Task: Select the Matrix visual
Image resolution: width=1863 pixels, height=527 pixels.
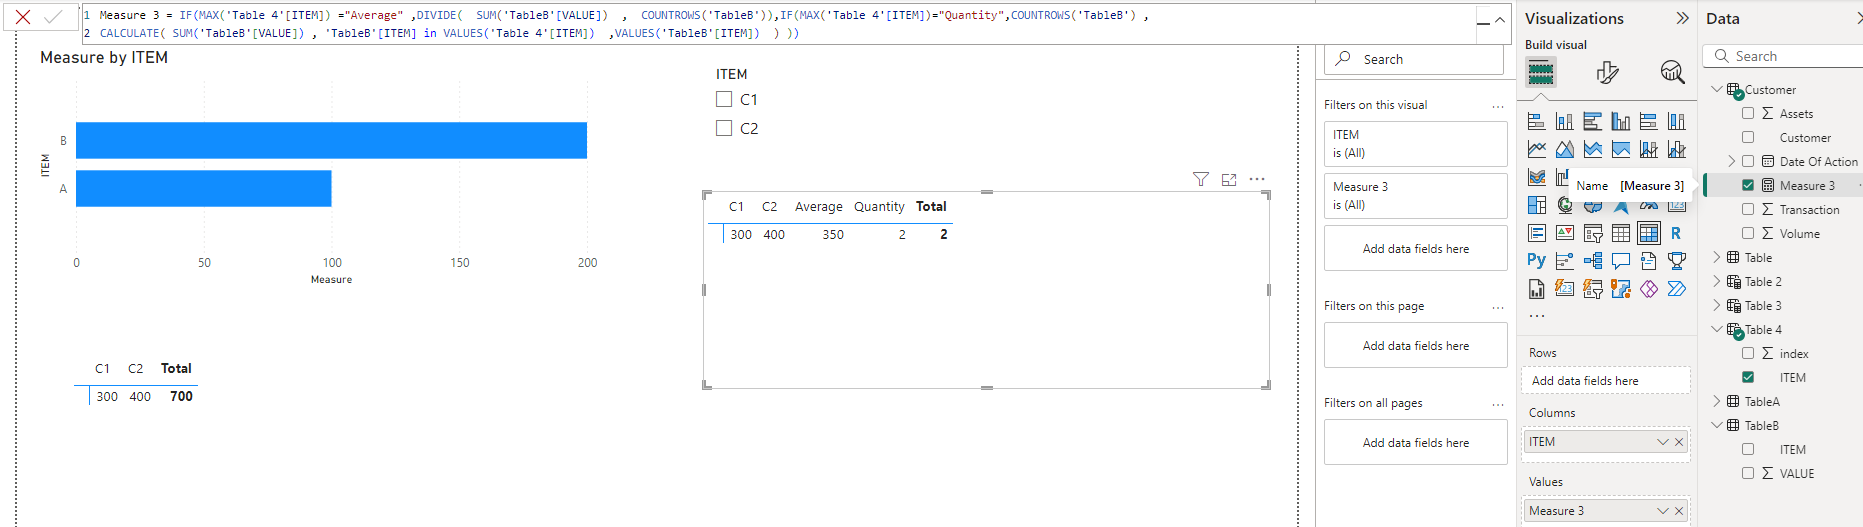Action: point(1649,233)
